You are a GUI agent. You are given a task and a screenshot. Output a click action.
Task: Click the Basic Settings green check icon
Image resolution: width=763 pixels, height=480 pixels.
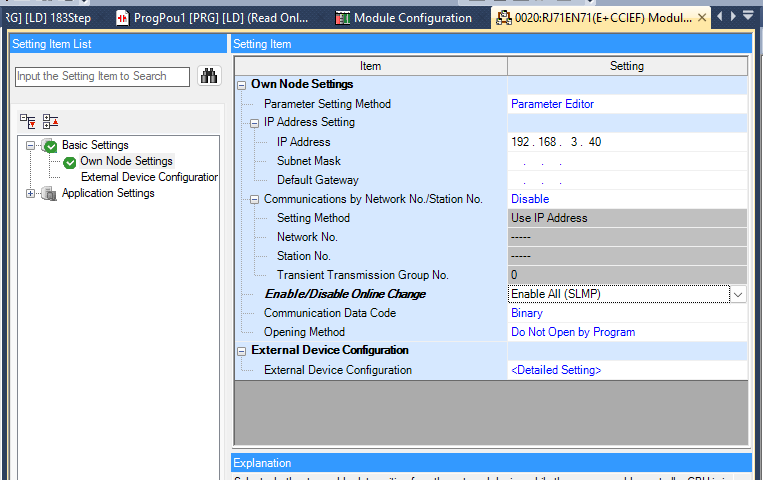coord(50,146)
